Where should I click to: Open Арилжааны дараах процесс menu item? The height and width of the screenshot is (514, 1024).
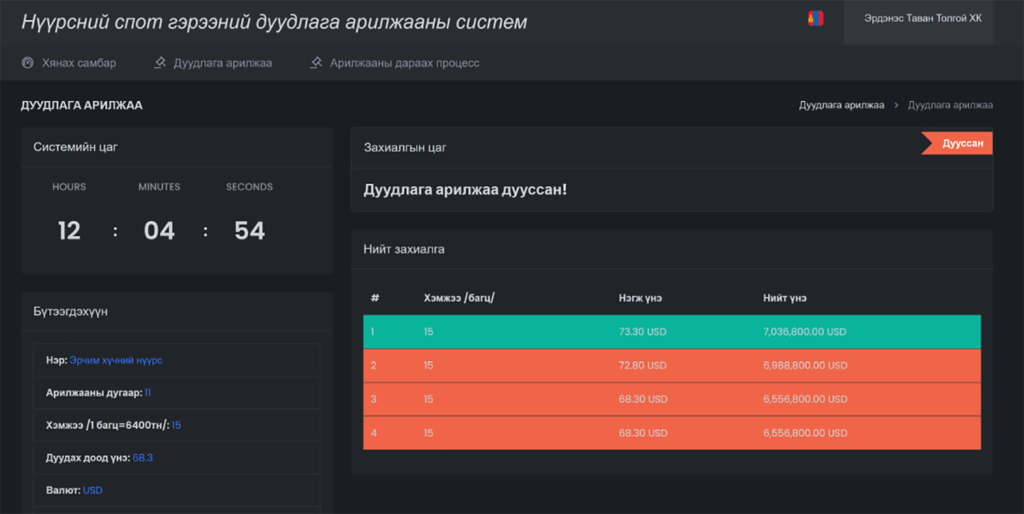[405, 63]
